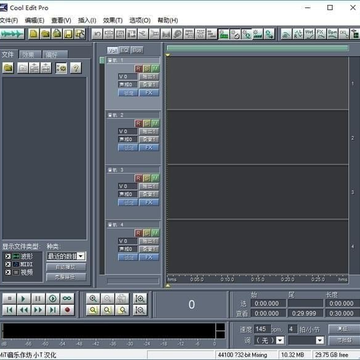Click the FX button on track 3
The image size is (360, 360).
[x=149, y=202]
